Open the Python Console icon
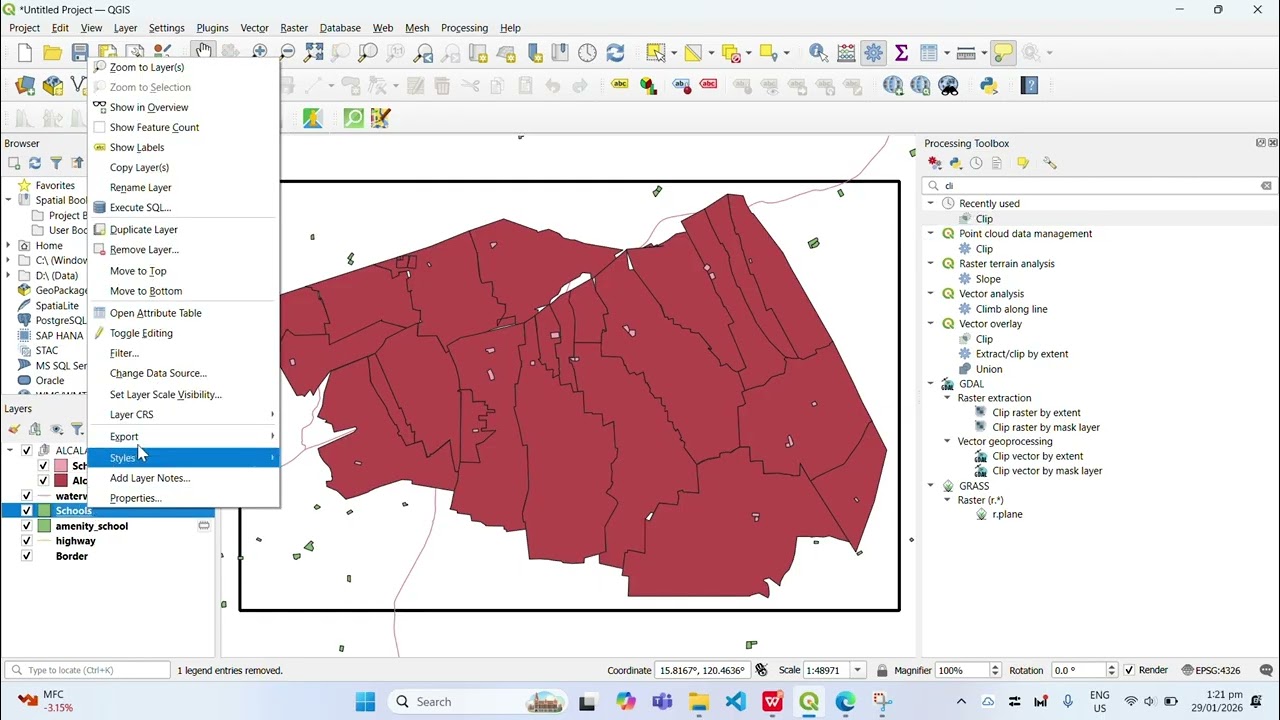This screenshot has width=1280, height=720. click(989, 86)
